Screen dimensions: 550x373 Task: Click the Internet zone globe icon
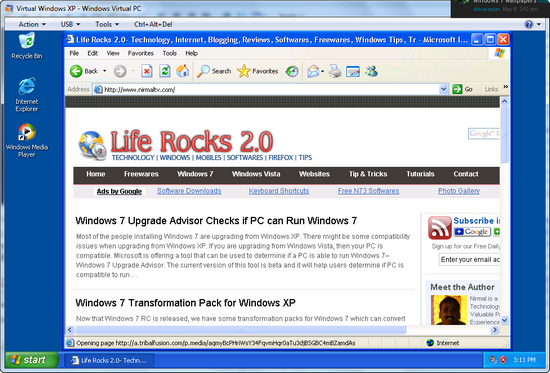click(430, 343)
